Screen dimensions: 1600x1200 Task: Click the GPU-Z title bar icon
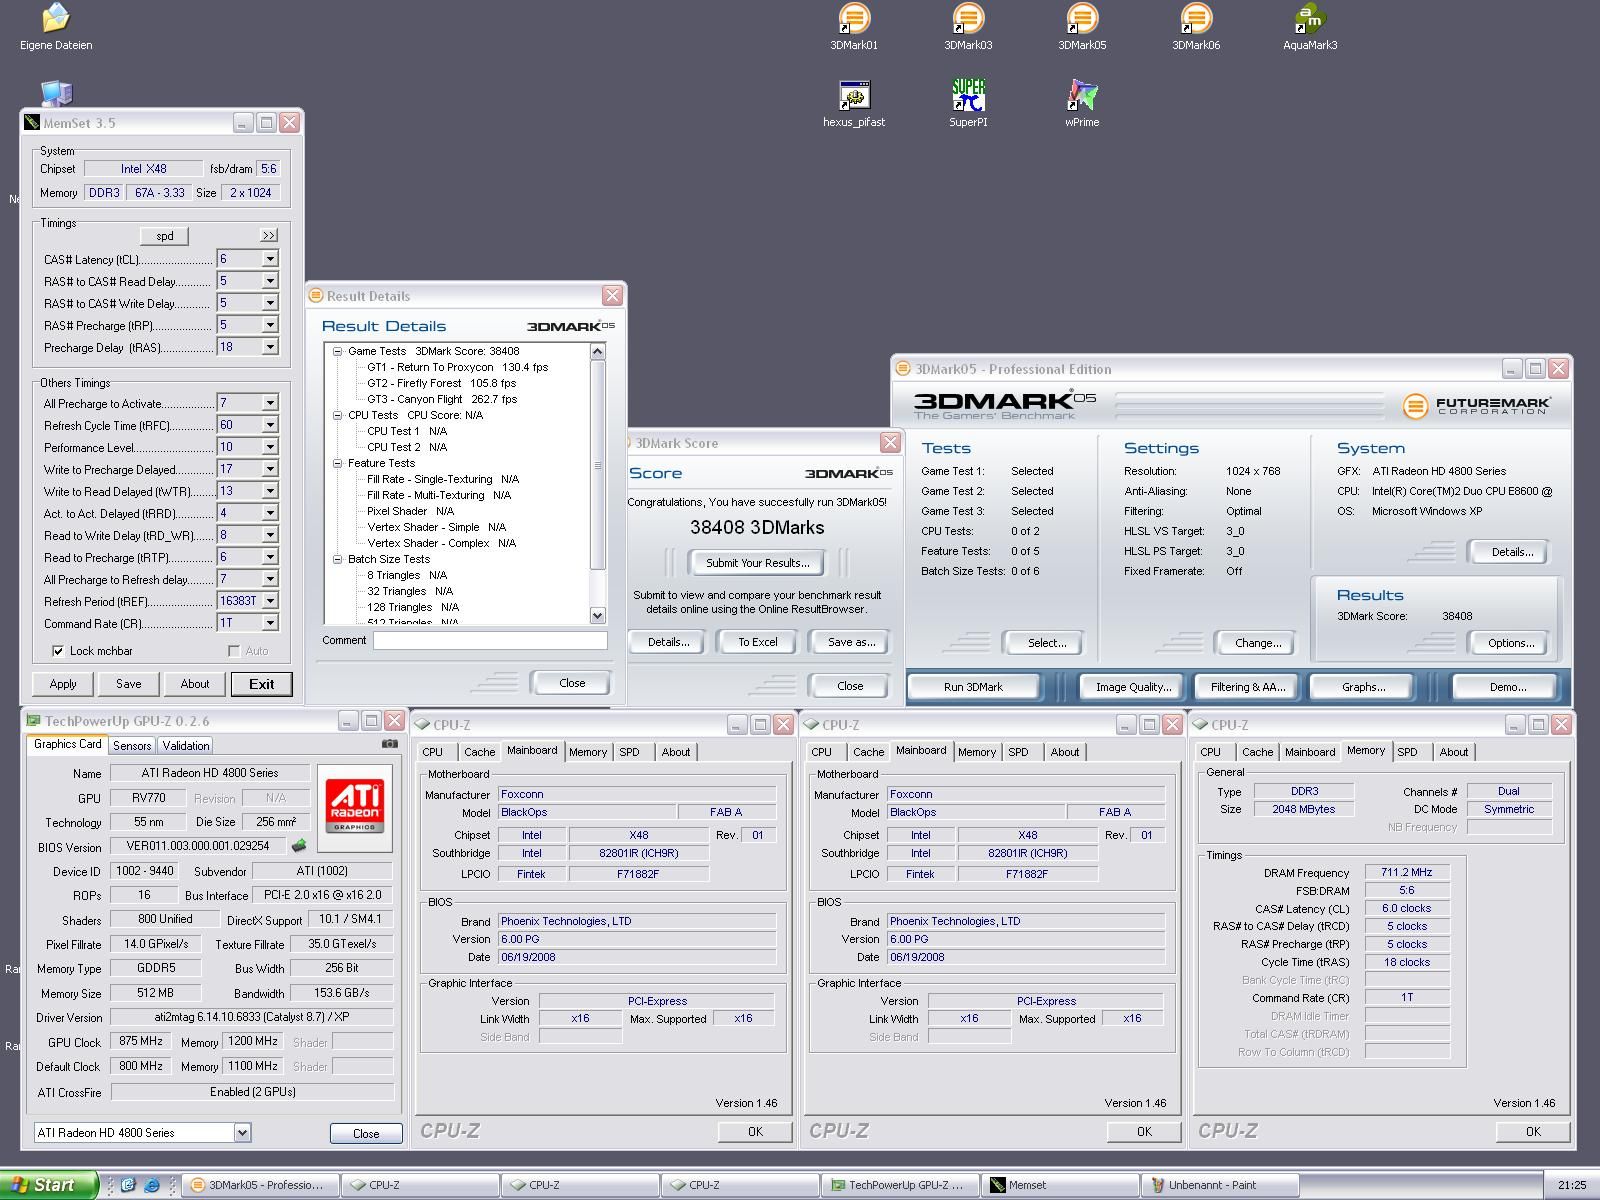34,721
